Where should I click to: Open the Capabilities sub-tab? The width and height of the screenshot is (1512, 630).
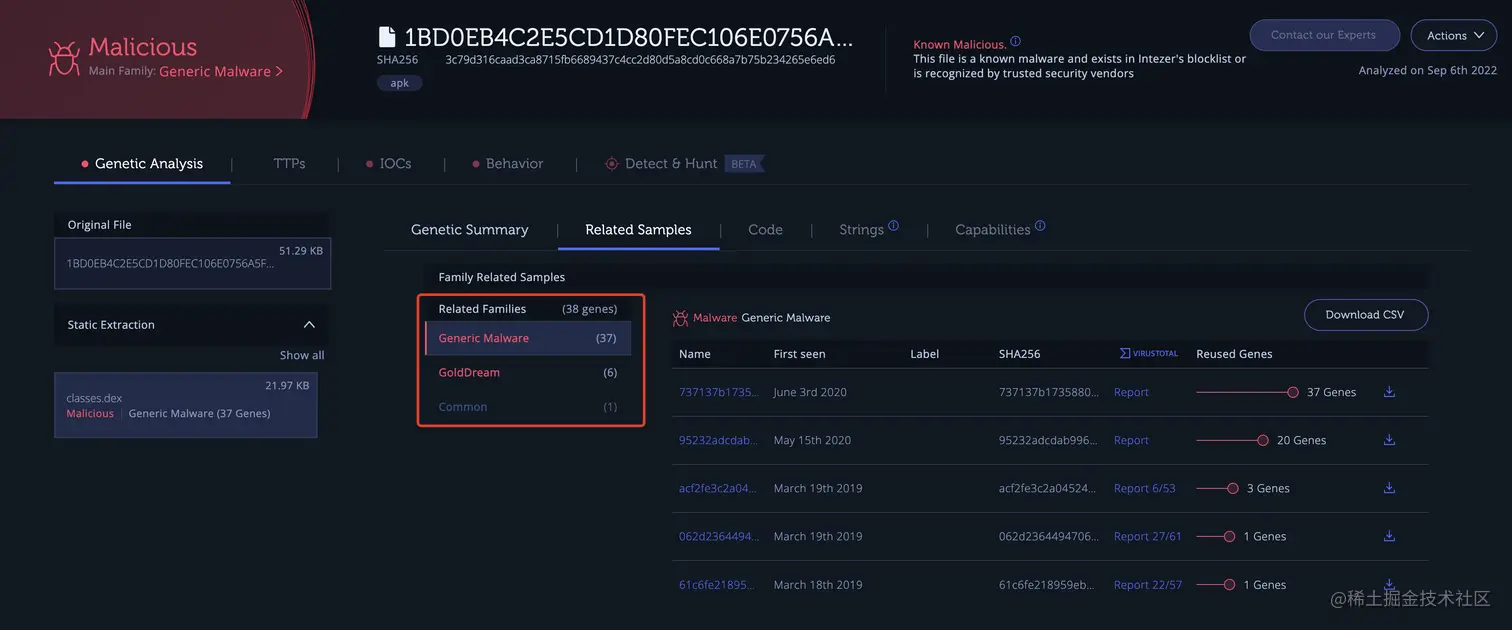tap(992, 230)
